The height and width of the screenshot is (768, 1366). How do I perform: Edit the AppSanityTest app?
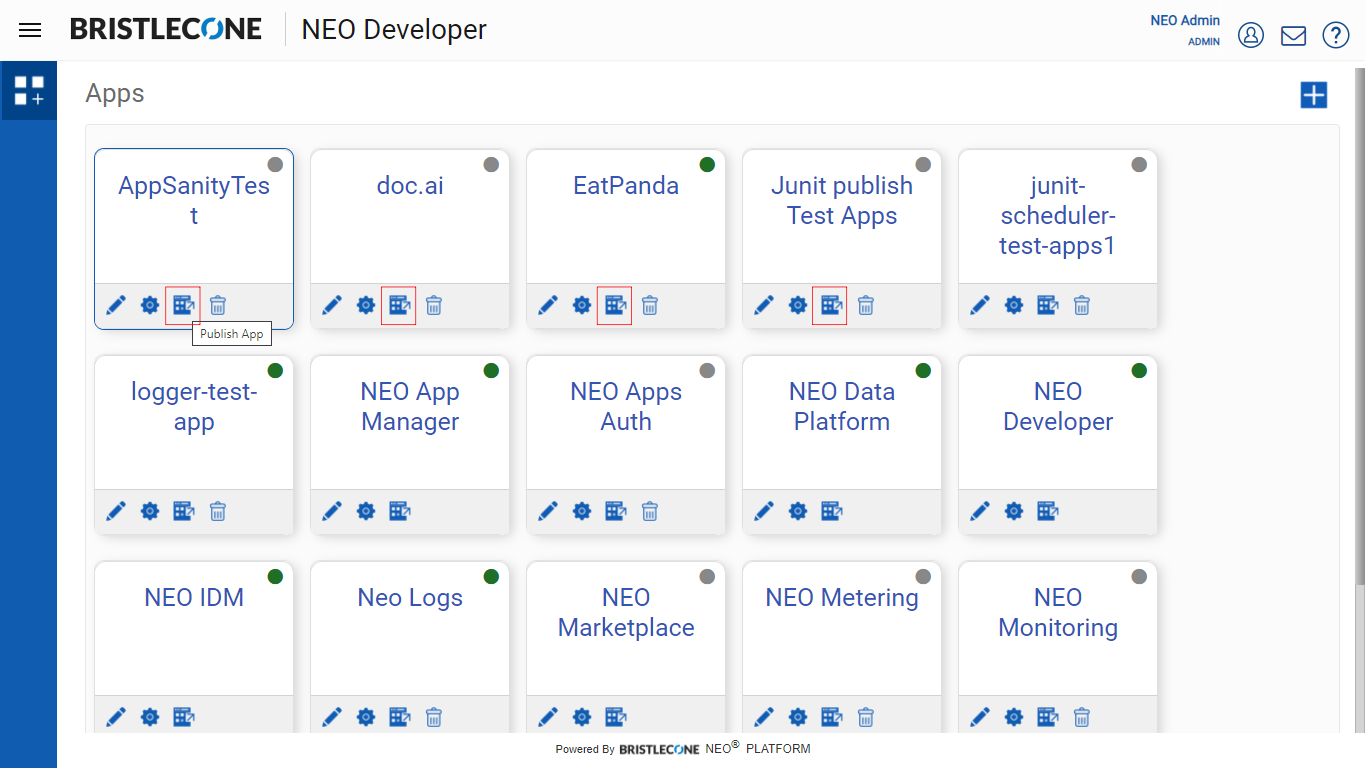116,305
